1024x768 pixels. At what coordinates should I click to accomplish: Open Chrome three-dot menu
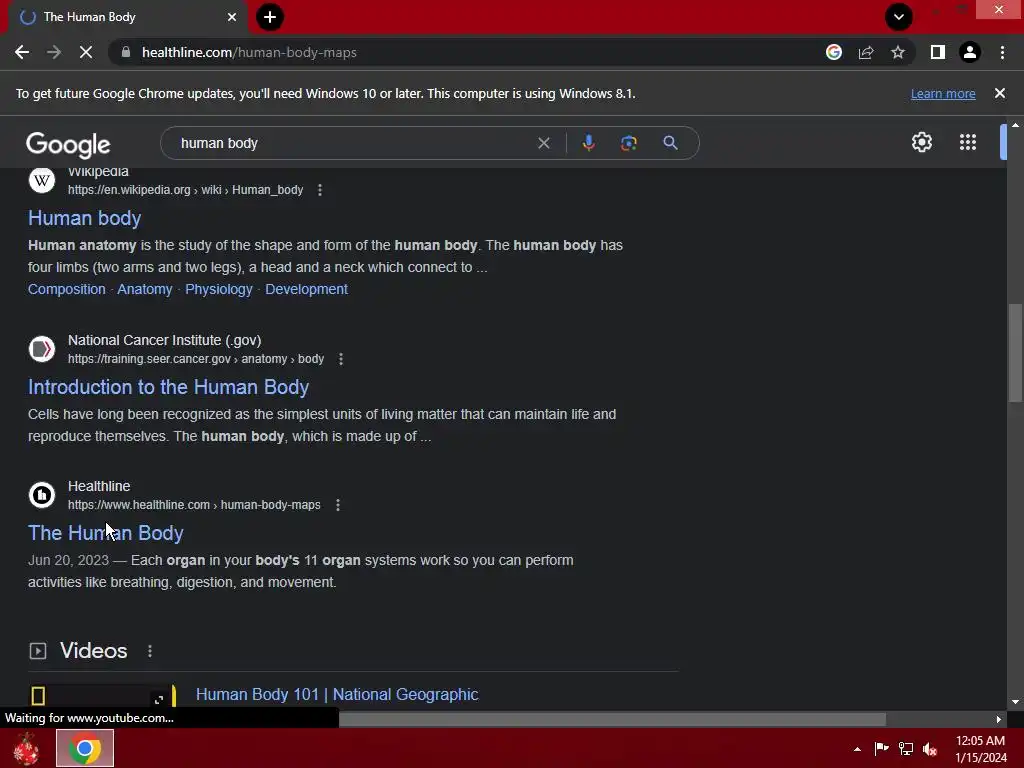[1002, 52]
